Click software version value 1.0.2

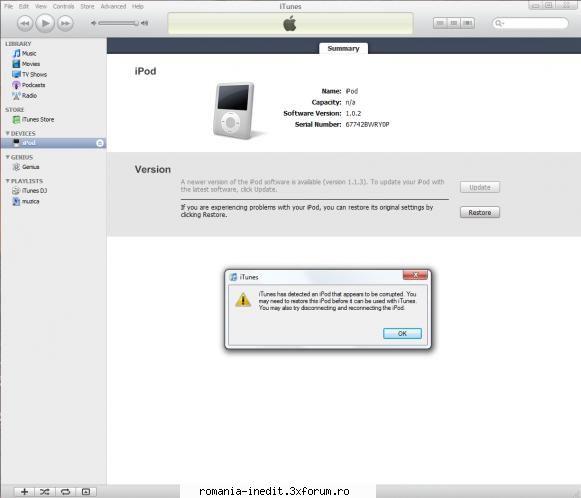coord(353,113)
